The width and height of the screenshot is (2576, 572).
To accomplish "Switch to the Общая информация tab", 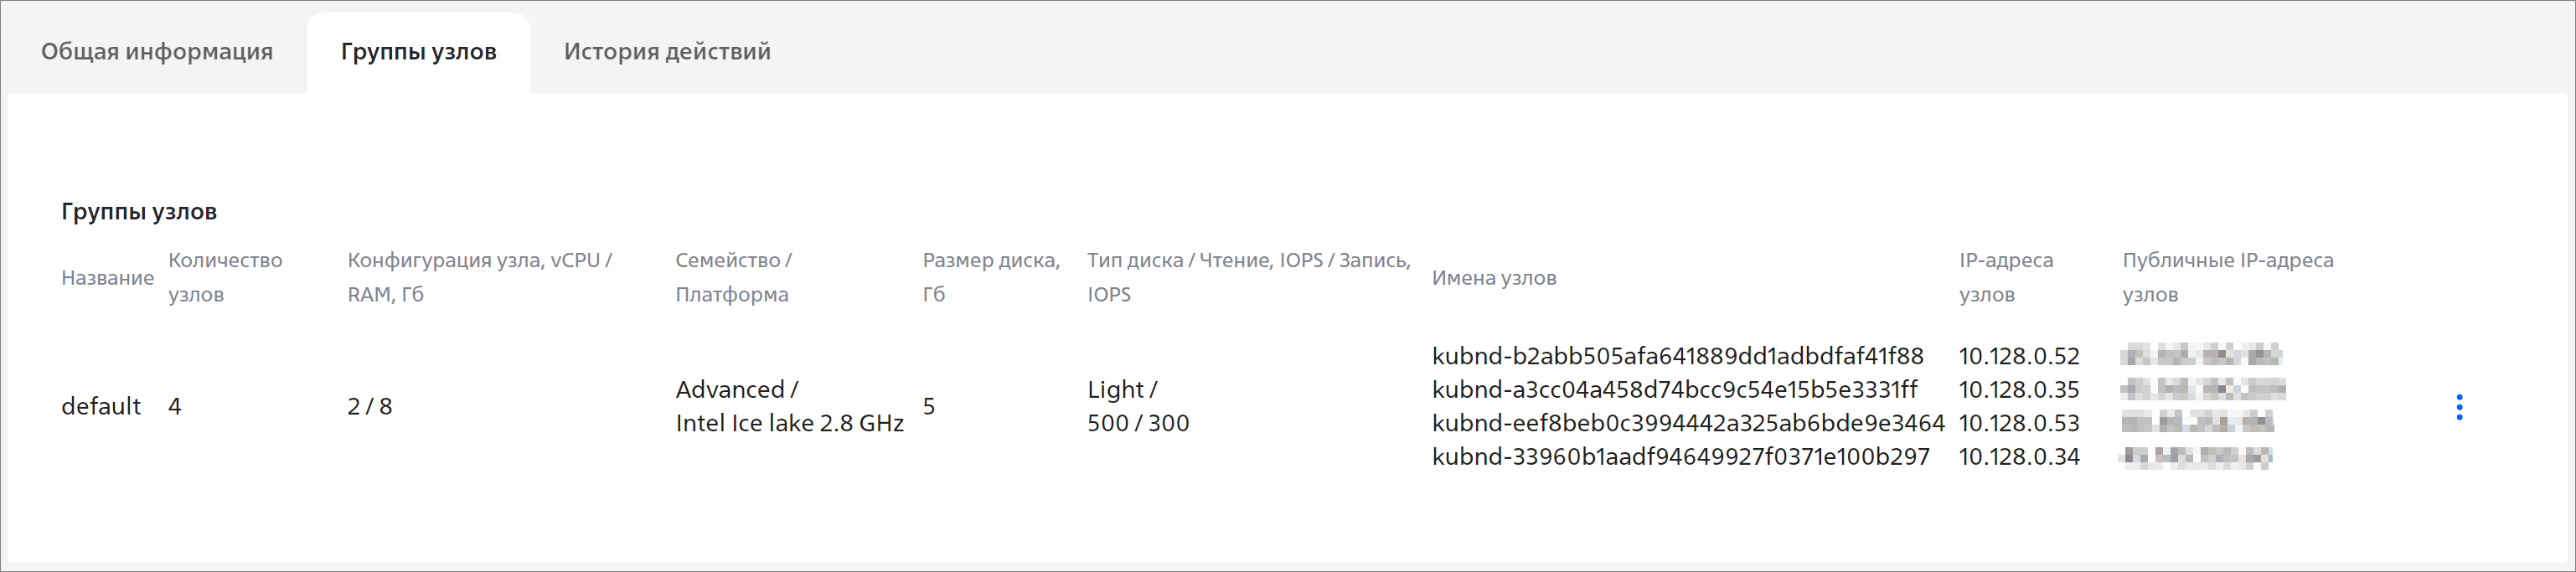I will click(157, 51).
